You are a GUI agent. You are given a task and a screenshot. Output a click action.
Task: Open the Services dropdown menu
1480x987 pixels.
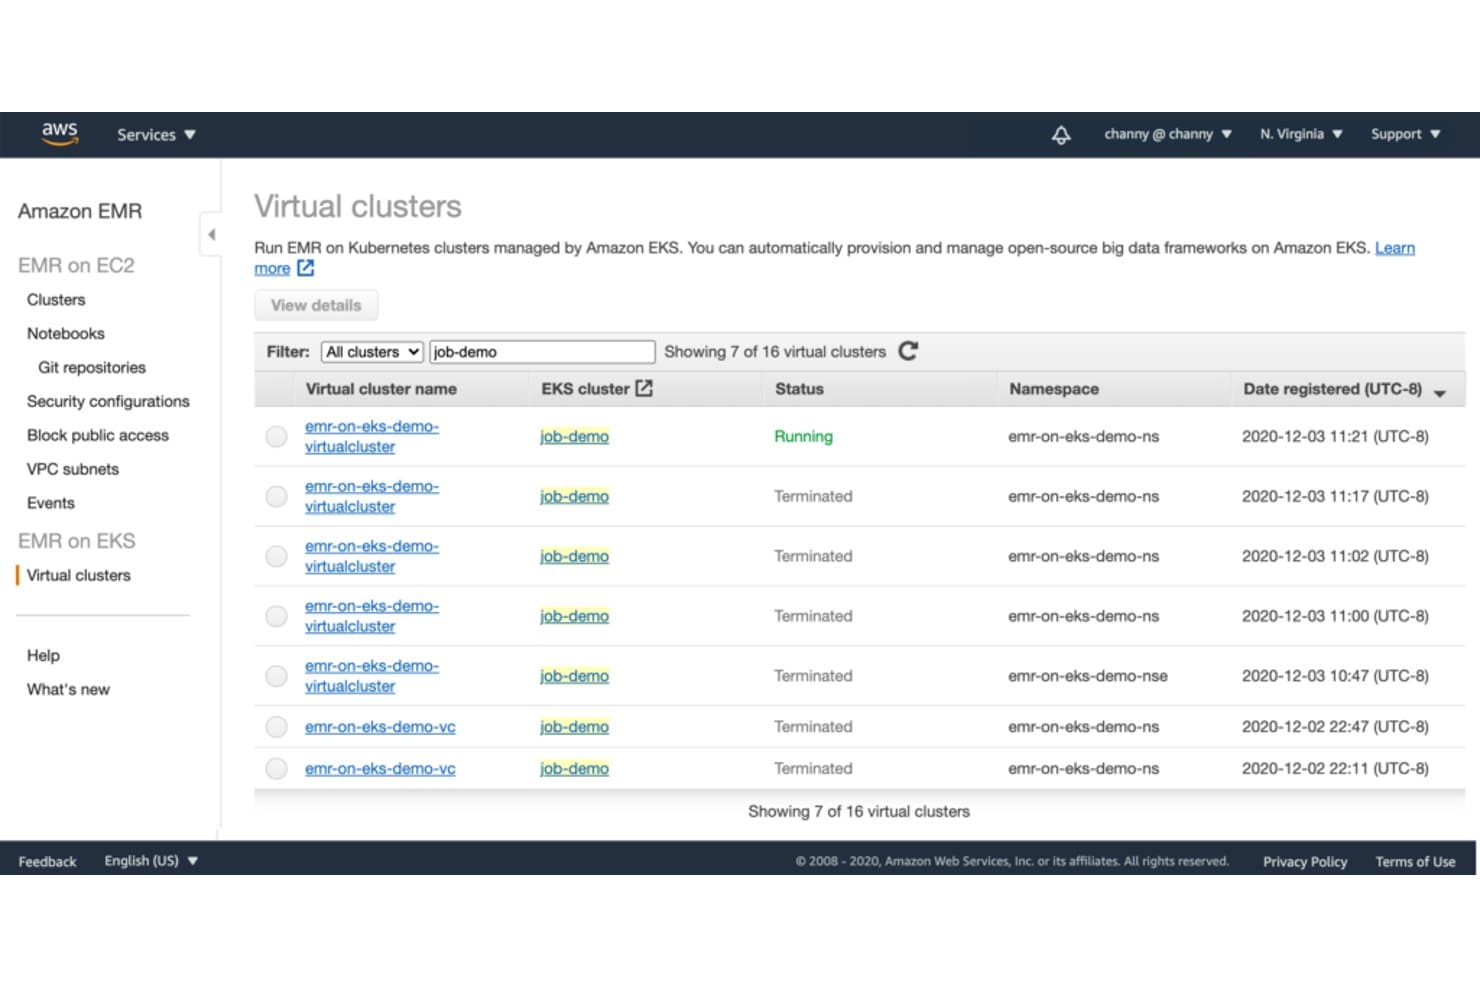(156, 135)
